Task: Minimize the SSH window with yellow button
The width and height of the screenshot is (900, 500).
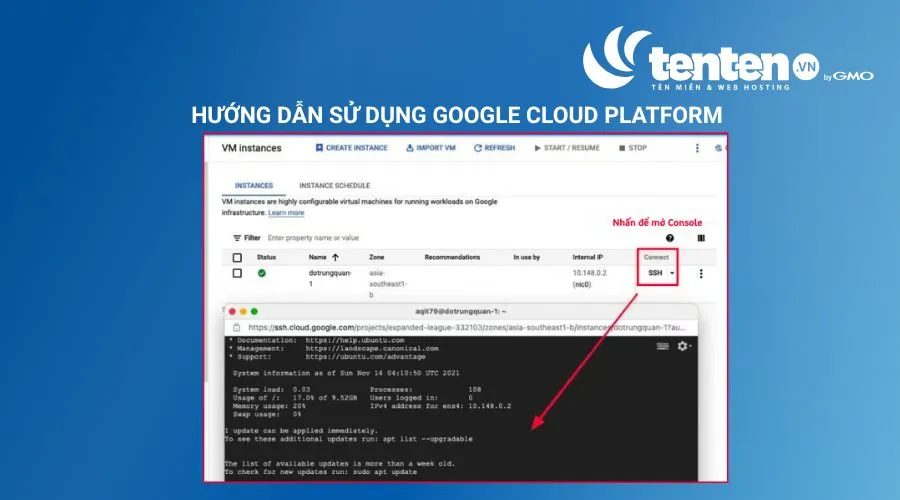Action: click(243, 311)
